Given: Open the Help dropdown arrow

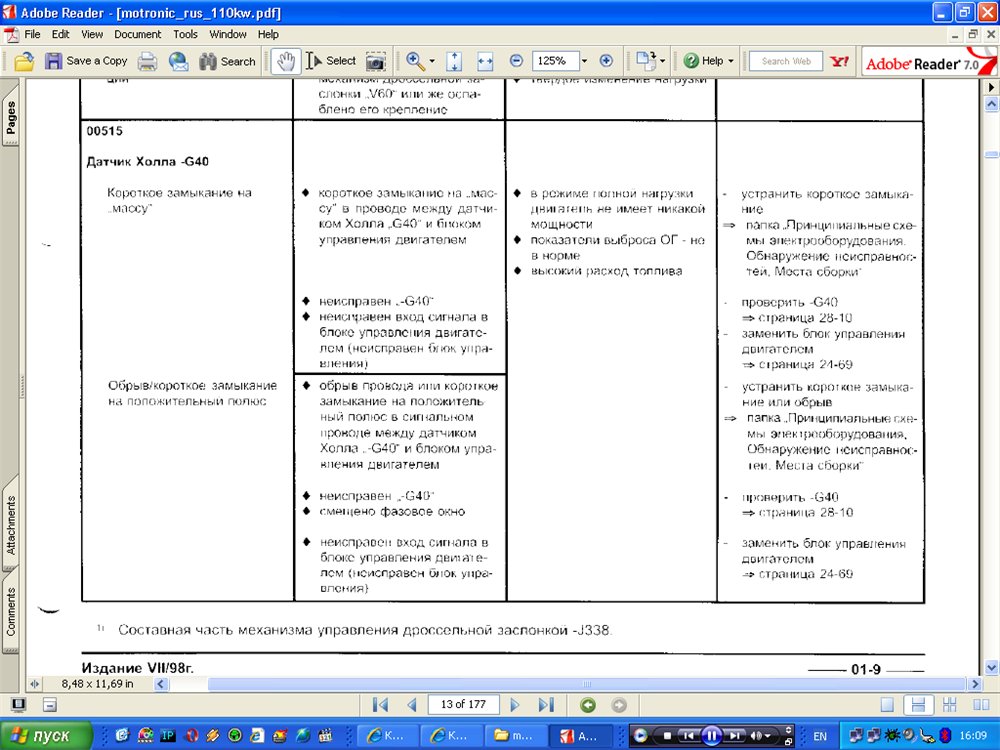Looking at the screenshot, I should [731, 61].
